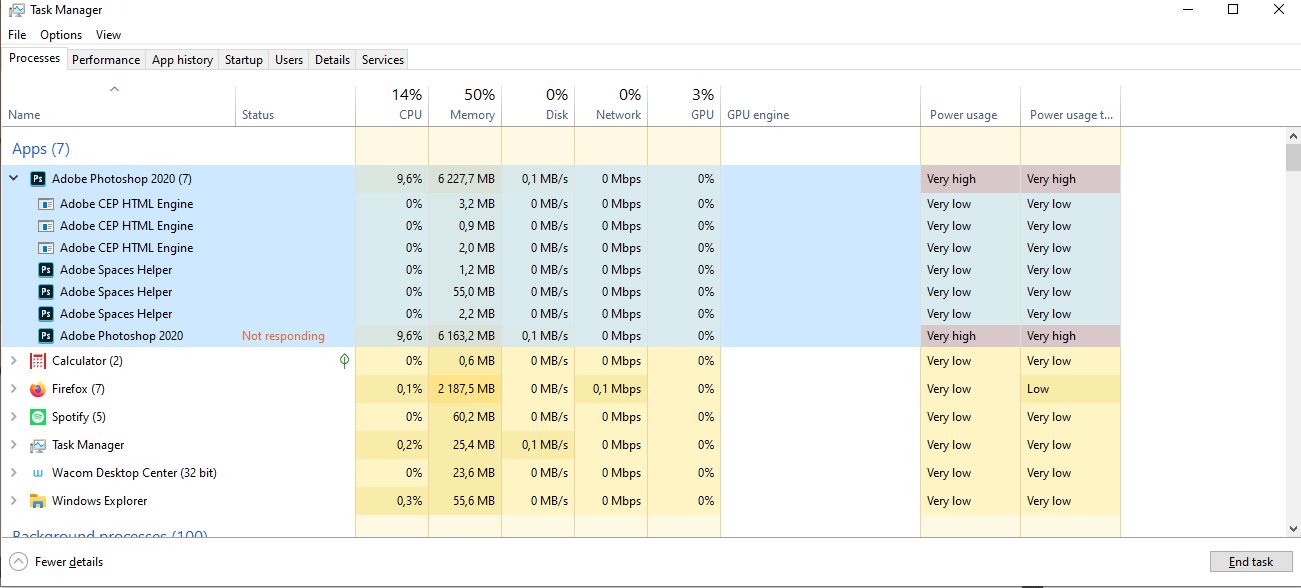Click the Calculator app icon
The height and width of the screenshot is (588, 1301).
point(38,361)
